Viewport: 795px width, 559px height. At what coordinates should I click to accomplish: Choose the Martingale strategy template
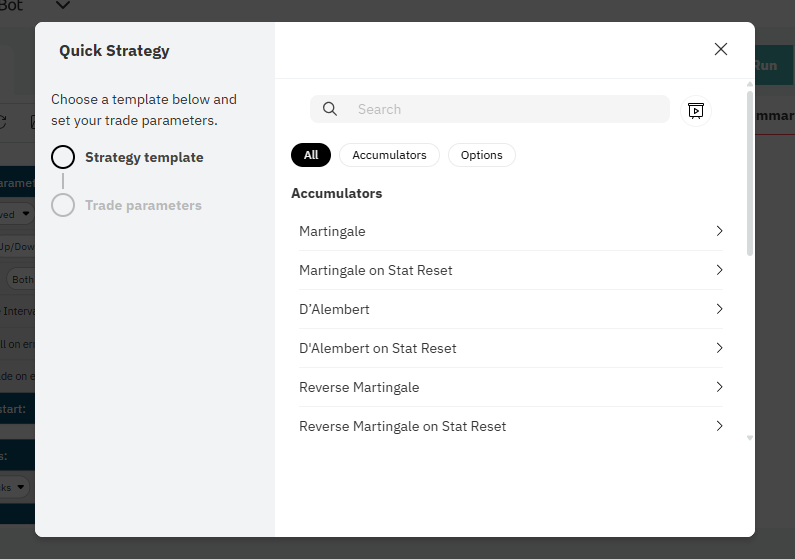332,231
